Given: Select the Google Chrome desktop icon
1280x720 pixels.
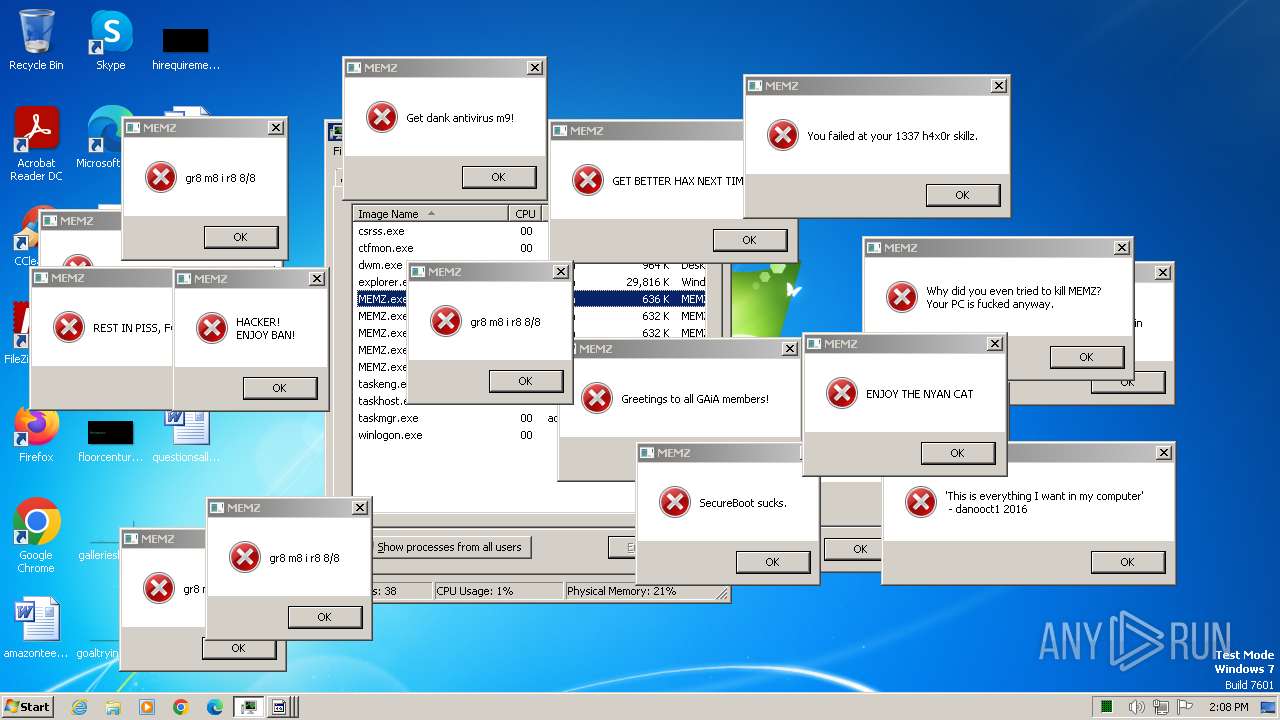Looking at the screenshot, I should pos(36,537).
